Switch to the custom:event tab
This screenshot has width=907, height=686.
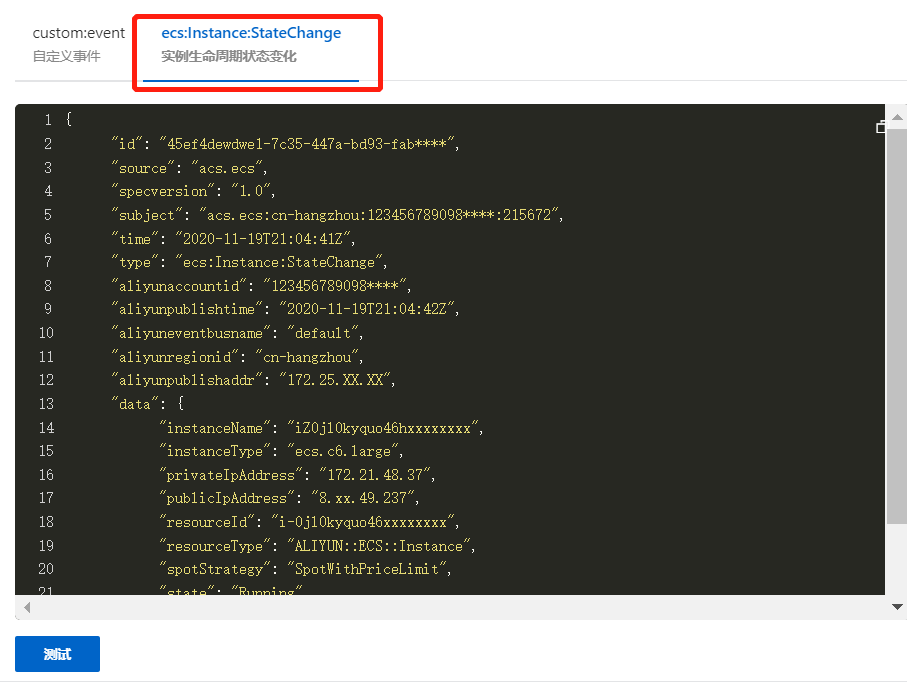pos(78,44)
